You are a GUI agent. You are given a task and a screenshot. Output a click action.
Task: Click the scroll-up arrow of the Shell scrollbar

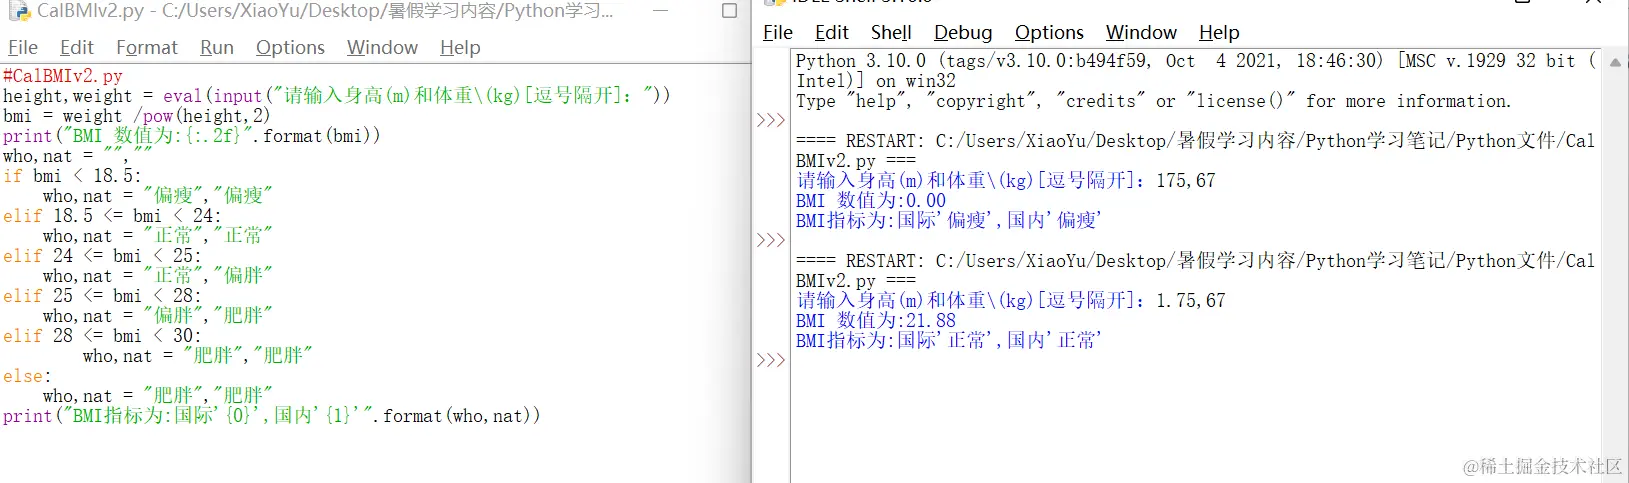tap(1615, 62)
